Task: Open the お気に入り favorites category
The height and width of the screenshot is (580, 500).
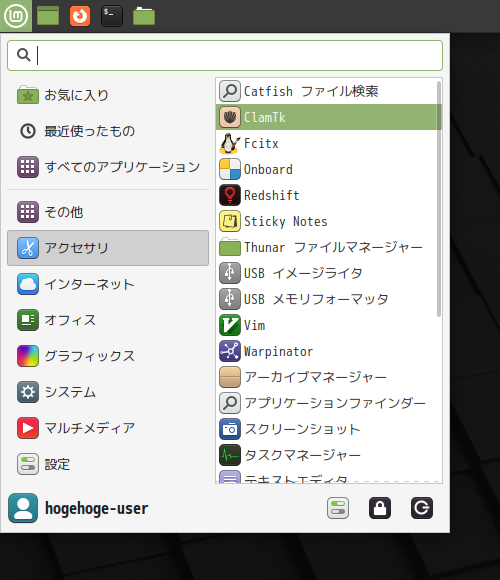Action: click(x=108, y=95)
